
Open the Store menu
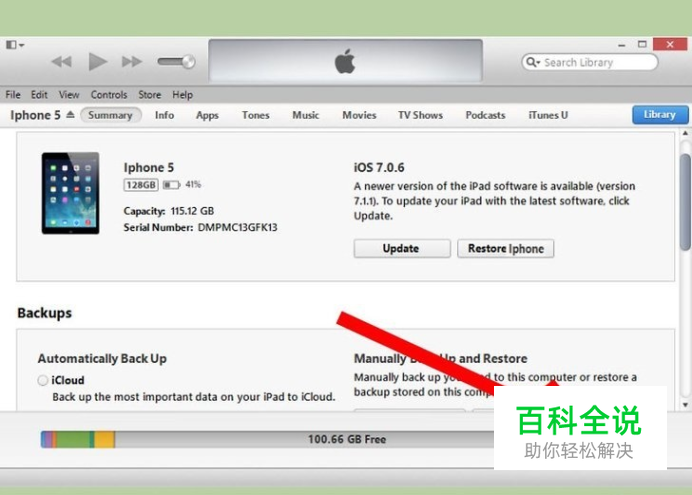pos(150,95)
